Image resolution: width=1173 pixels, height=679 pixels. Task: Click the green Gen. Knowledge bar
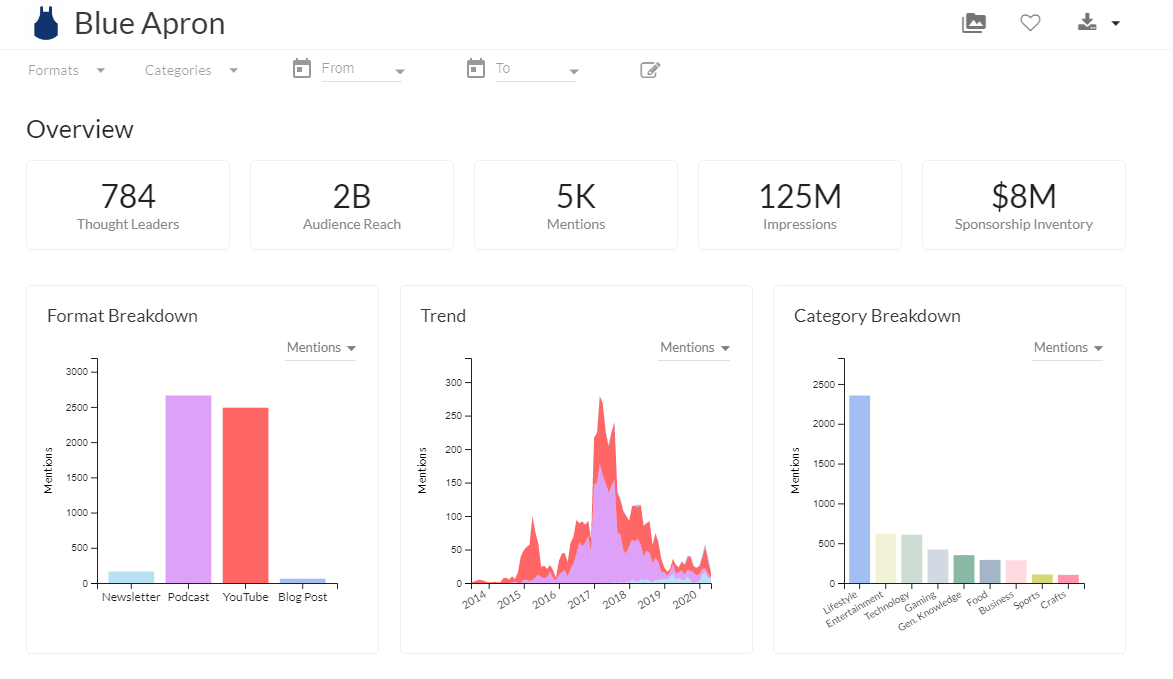pos(964,569)
